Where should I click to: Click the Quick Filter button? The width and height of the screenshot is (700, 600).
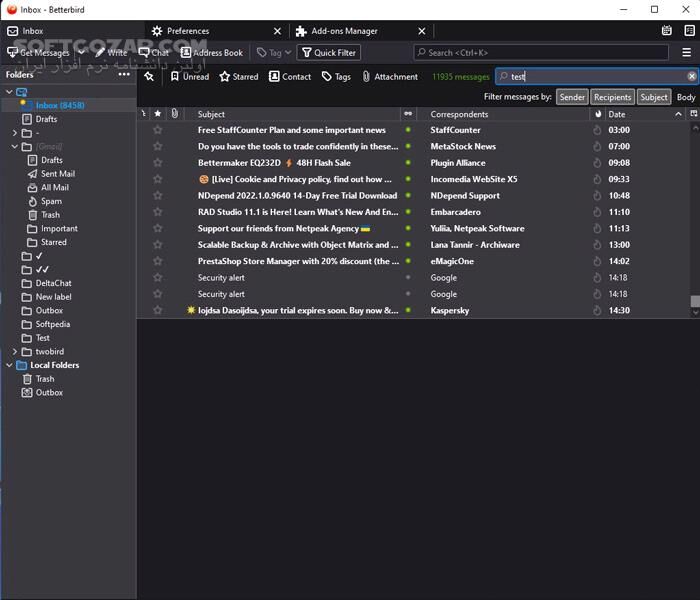click(x=328, y=52)
